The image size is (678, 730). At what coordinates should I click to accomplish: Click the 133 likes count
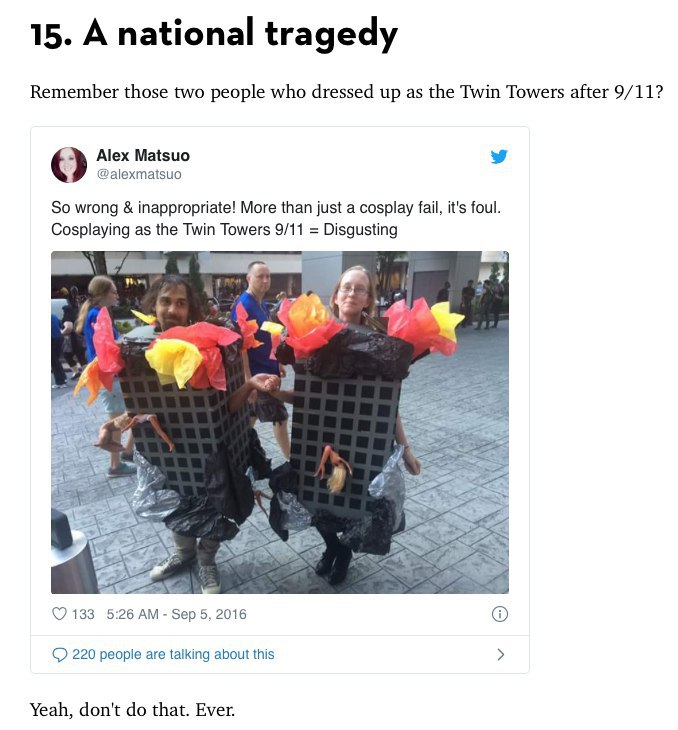tap(83, 614)
